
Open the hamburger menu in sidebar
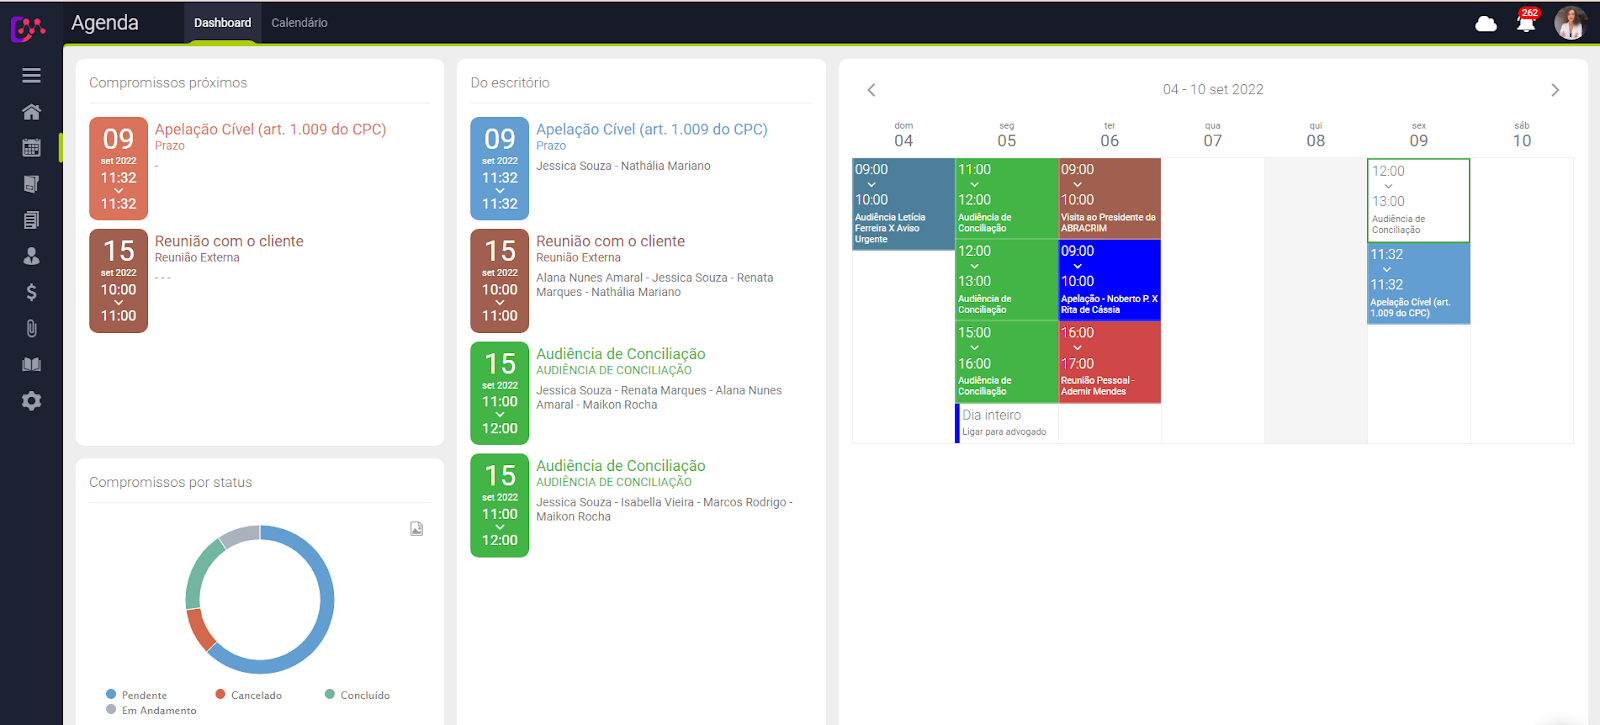click(x=31, y=75)
